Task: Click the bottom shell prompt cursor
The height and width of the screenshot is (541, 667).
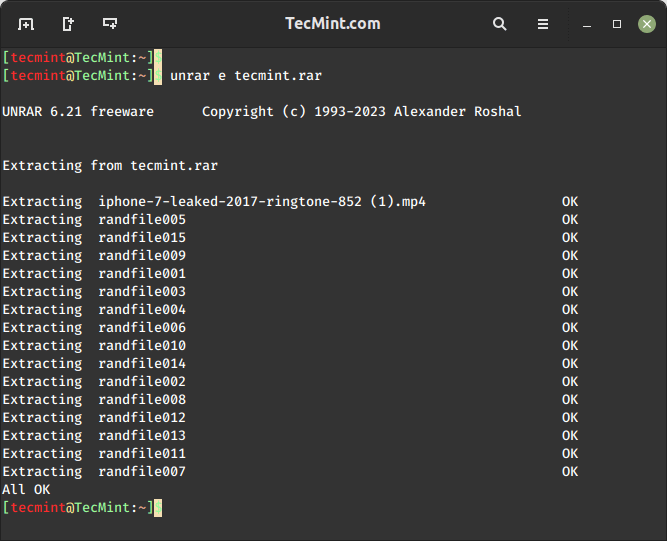Action: click(158, 508)
